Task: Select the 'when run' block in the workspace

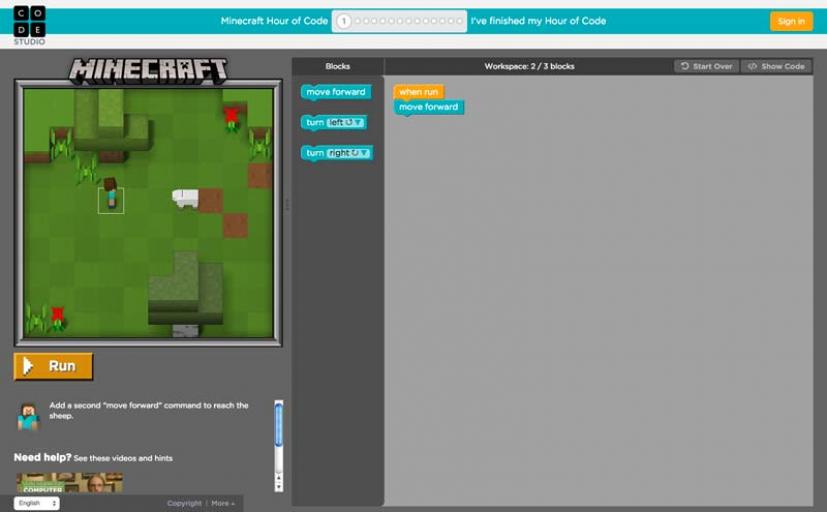Action: tap(418, 92)
